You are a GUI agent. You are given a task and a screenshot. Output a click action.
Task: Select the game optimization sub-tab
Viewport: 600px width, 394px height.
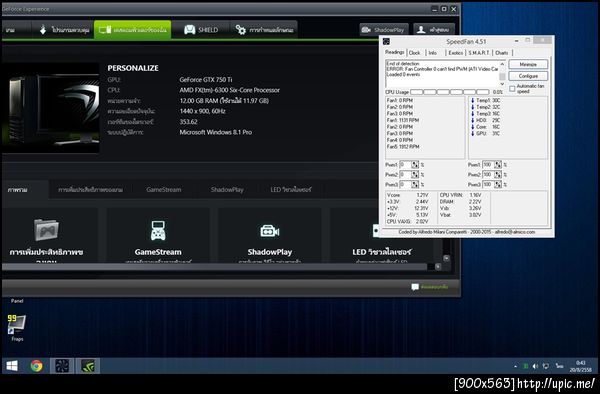(90, 189)
